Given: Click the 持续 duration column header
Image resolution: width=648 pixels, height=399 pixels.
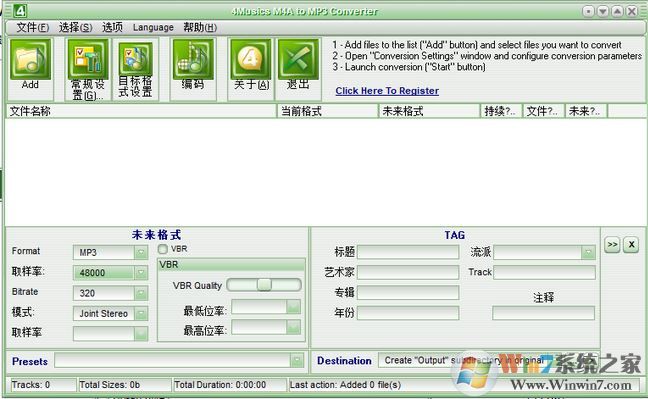Looking at the screenshot, I should [x=501, y=111].
